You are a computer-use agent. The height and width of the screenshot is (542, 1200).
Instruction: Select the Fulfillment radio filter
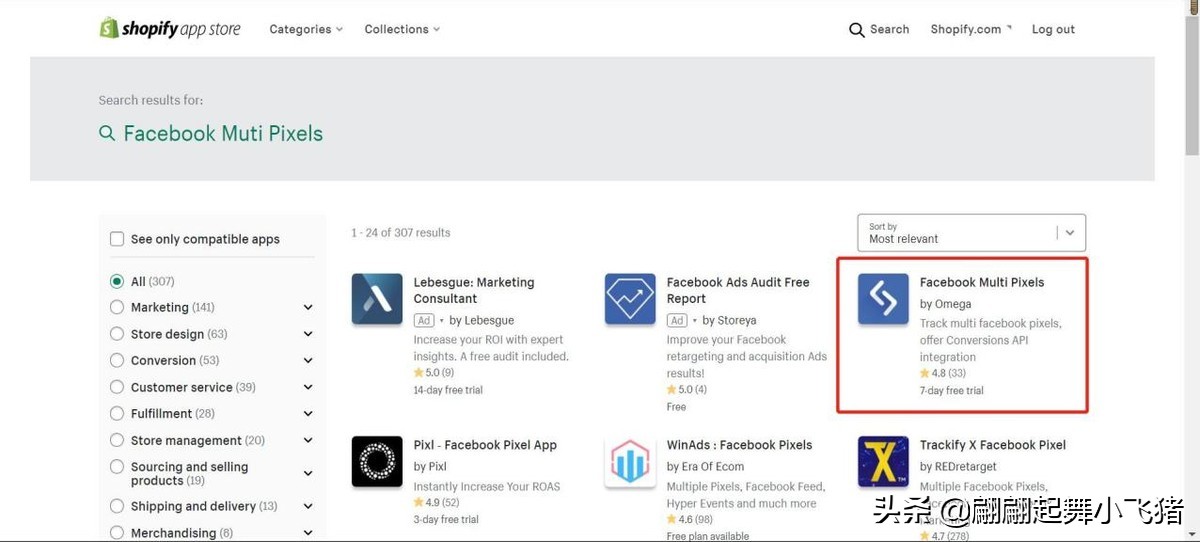point(117,414)
